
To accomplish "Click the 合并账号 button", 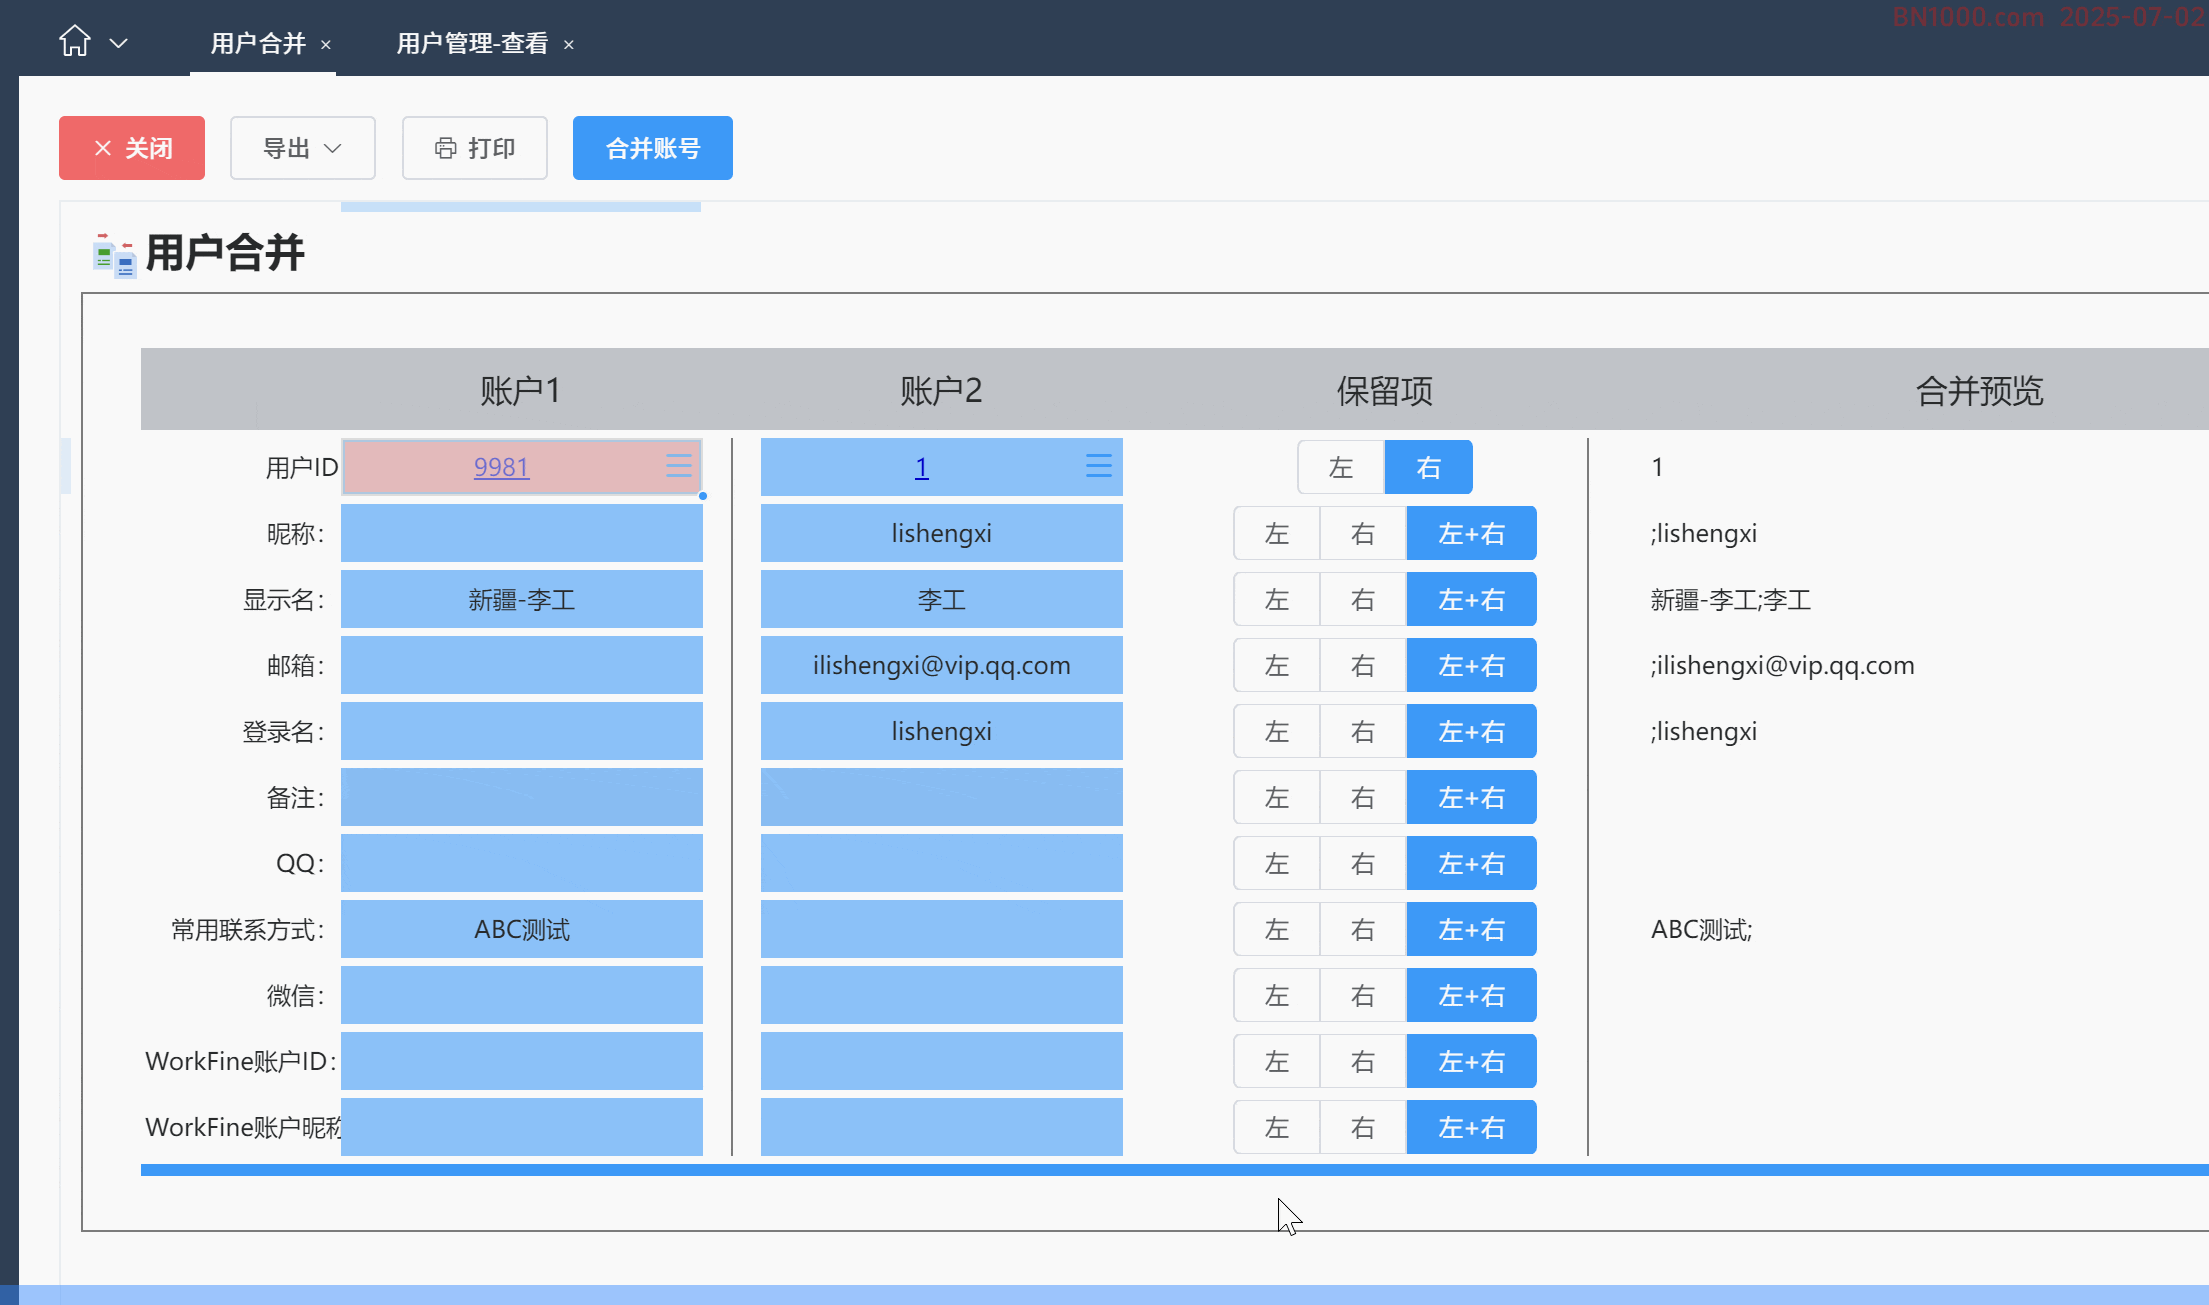I will (x=653, y=148).
